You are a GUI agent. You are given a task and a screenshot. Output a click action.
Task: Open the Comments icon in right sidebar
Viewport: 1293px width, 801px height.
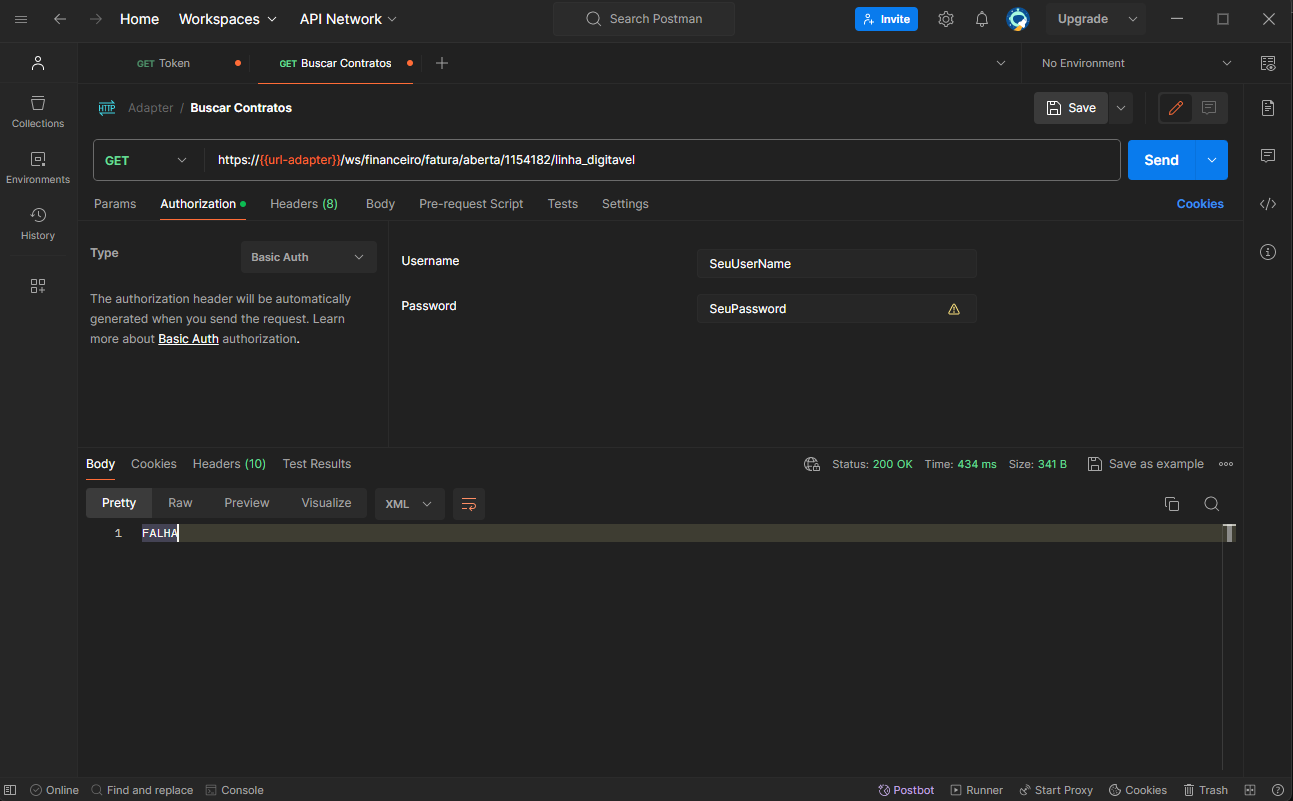coord(1268,155)
